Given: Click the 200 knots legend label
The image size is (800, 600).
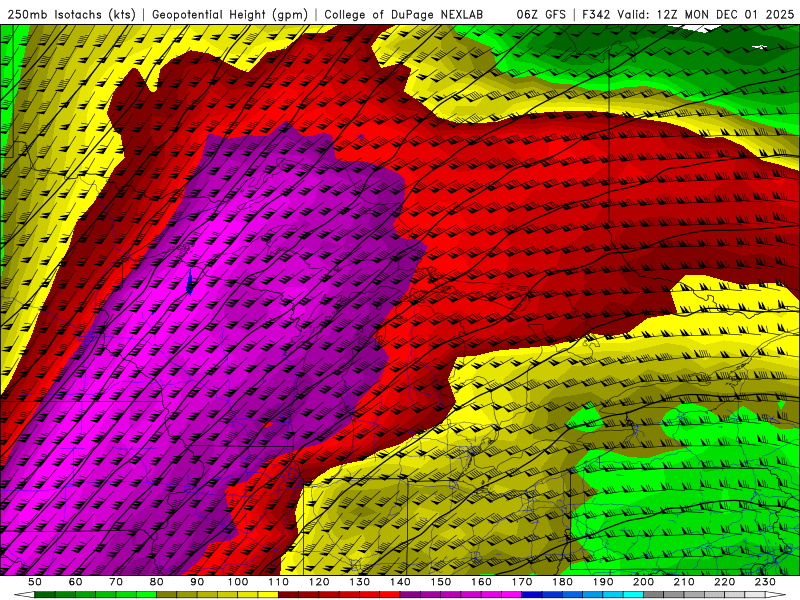Looking at the screenshot, I should click(x=643, y=582).
